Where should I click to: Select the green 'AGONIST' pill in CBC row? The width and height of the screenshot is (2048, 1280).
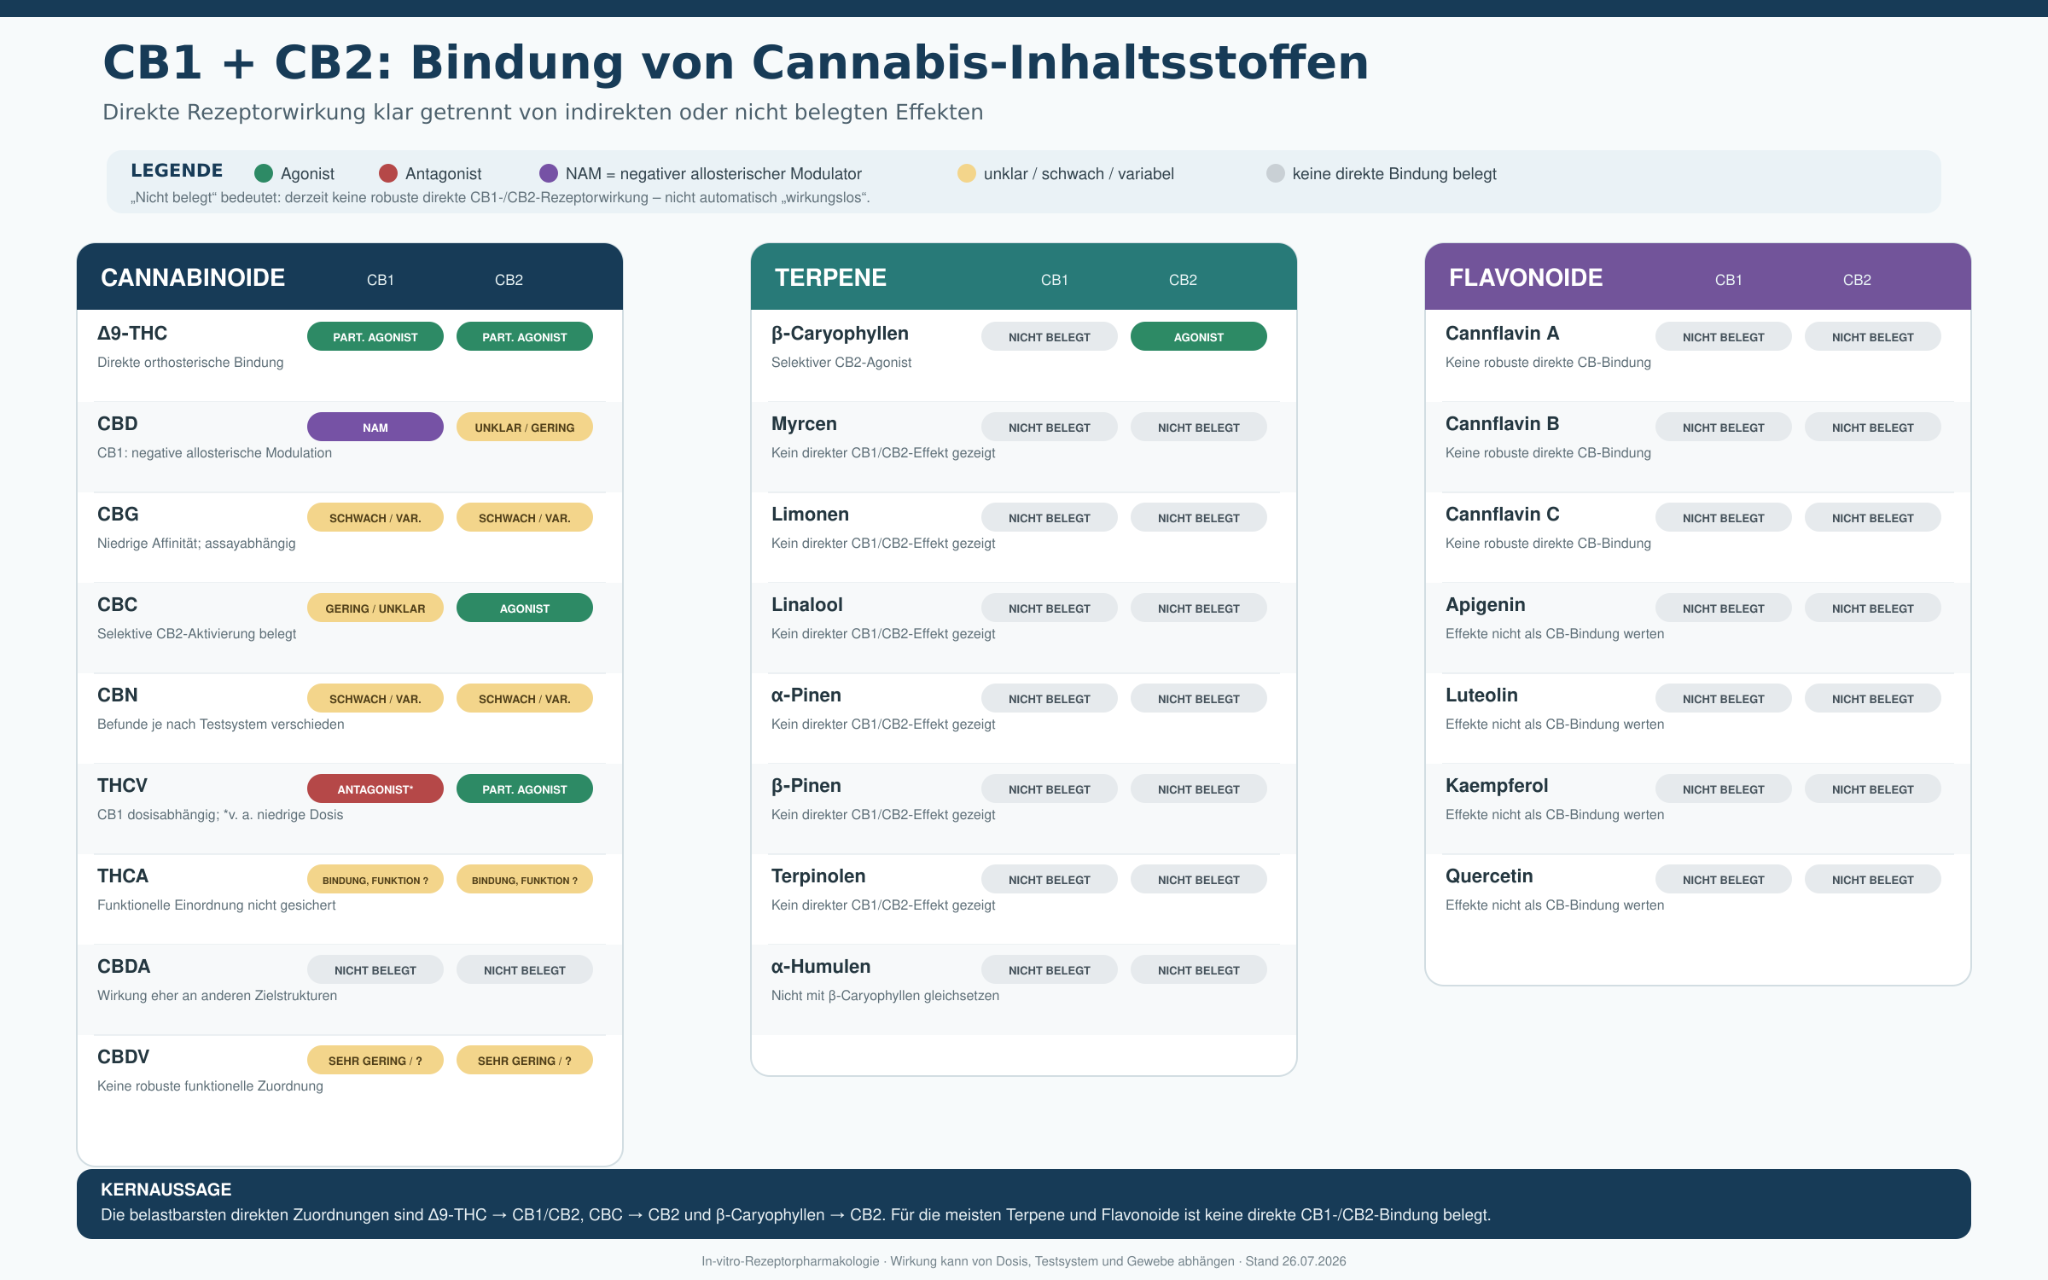pyautogui.click(x=525, y=608)
